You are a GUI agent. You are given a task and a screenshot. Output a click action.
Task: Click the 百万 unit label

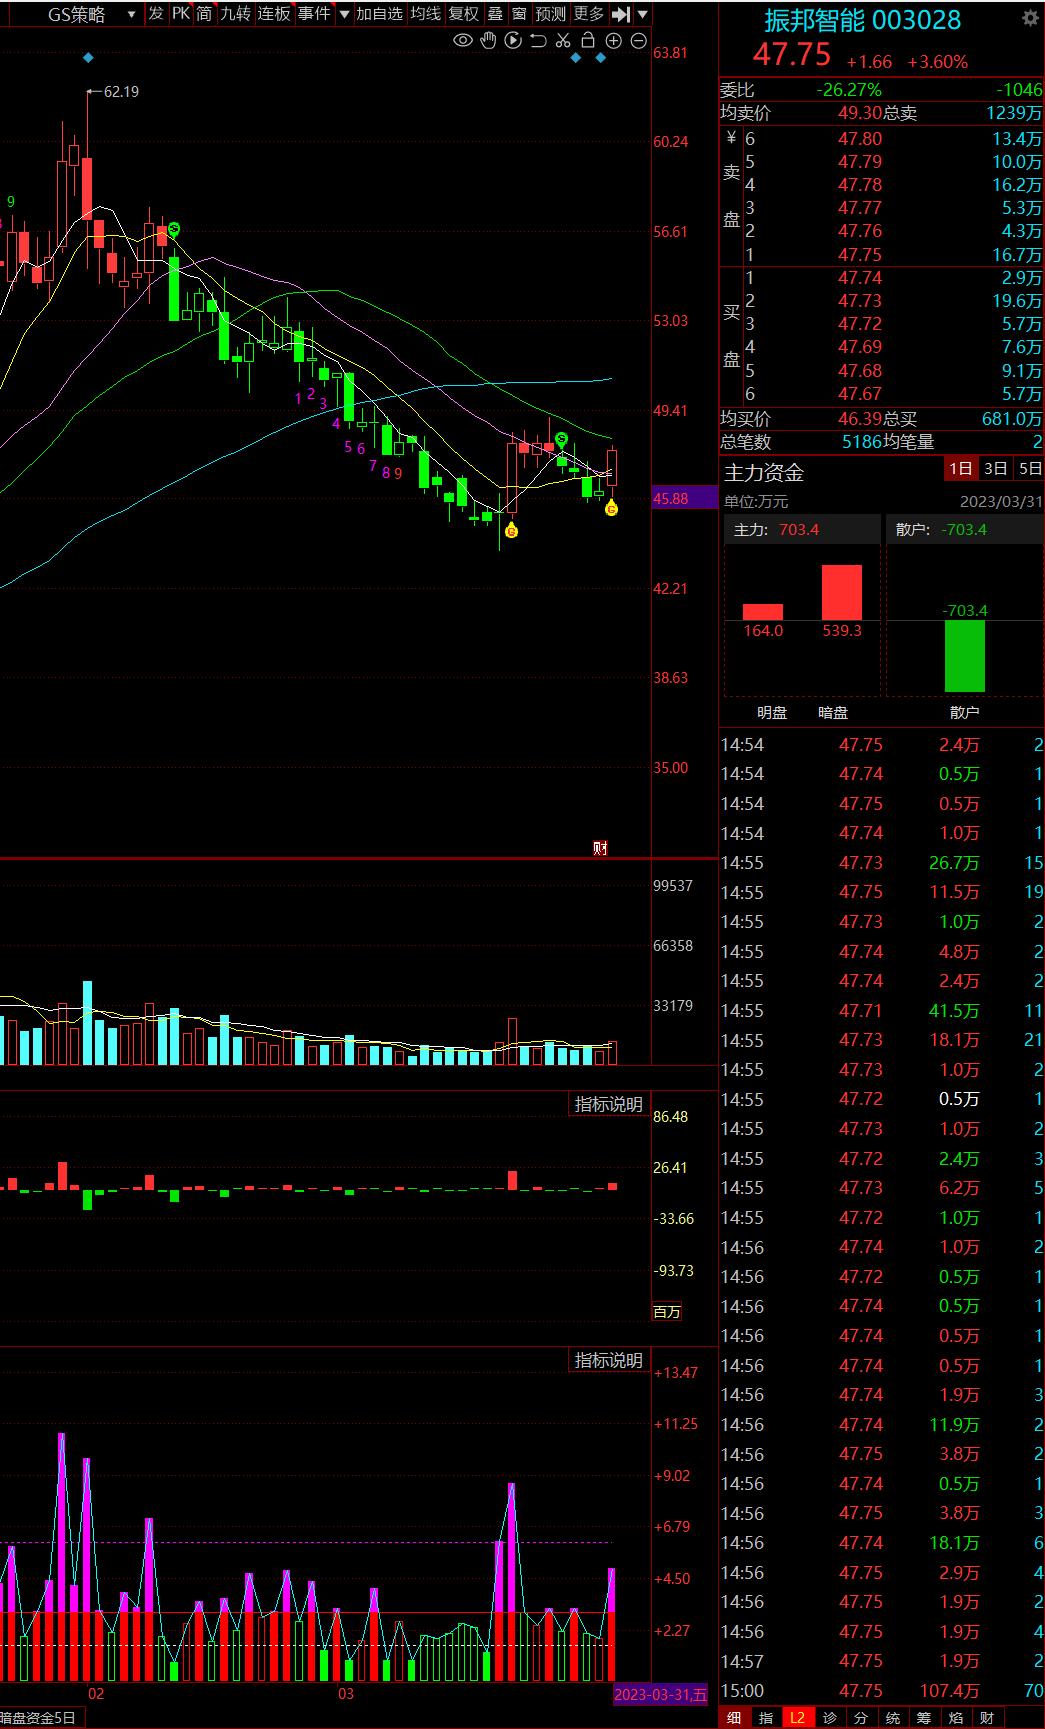[667, 1311]
